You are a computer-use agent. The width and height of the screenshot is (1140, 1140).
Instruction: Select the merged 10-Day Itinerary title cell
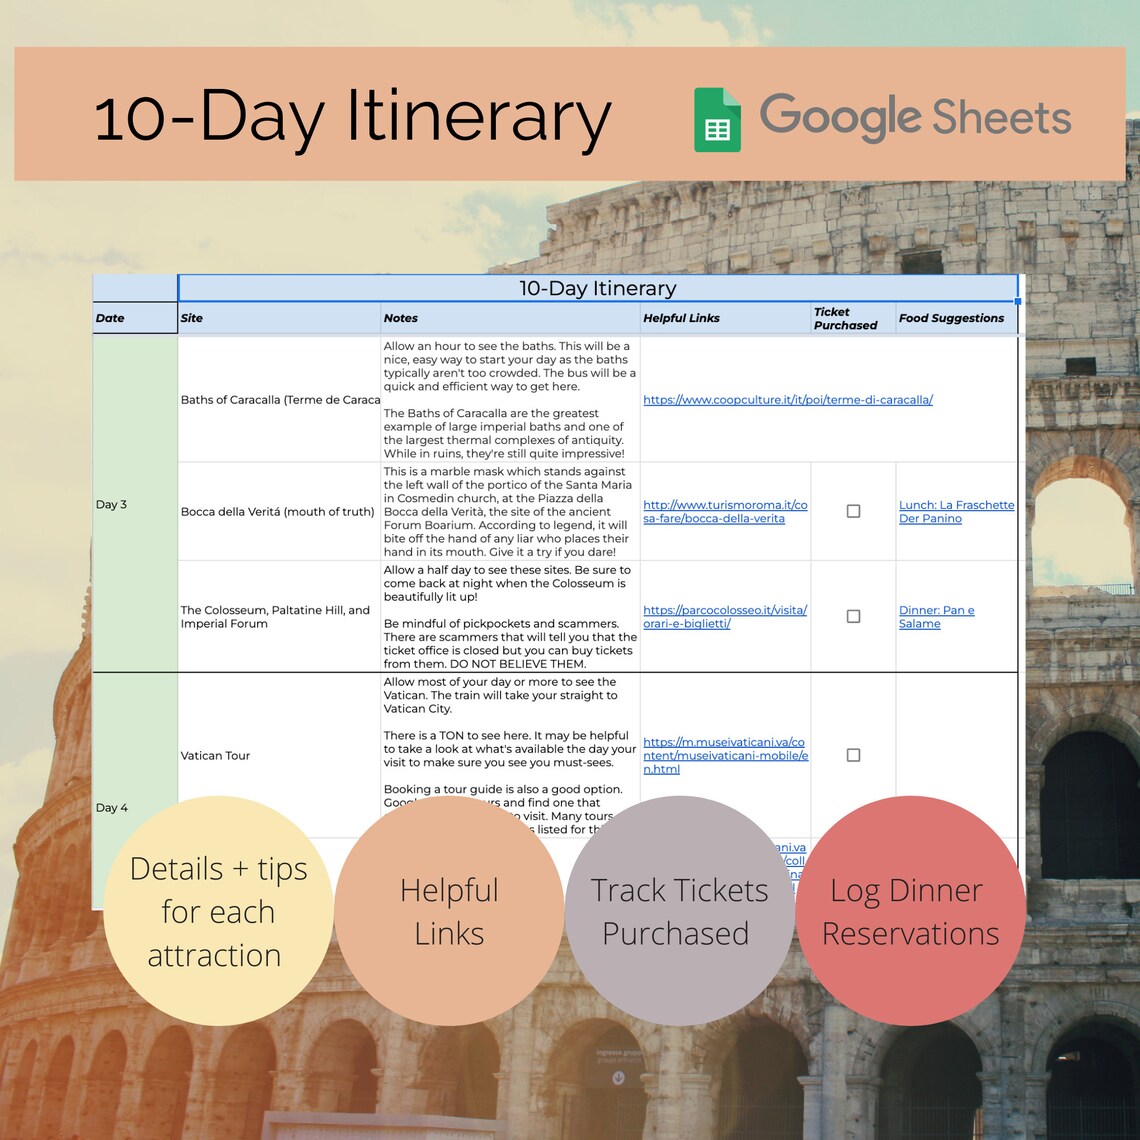coord(598,288)
